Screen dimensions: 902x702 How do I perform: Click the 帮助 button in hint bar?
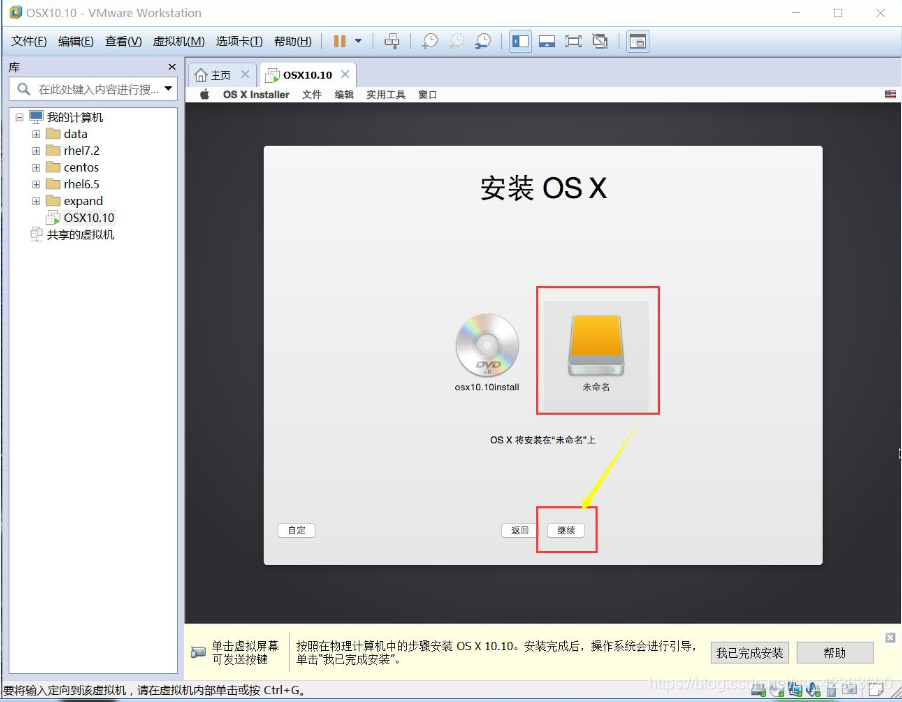click(x=835, y=653)
